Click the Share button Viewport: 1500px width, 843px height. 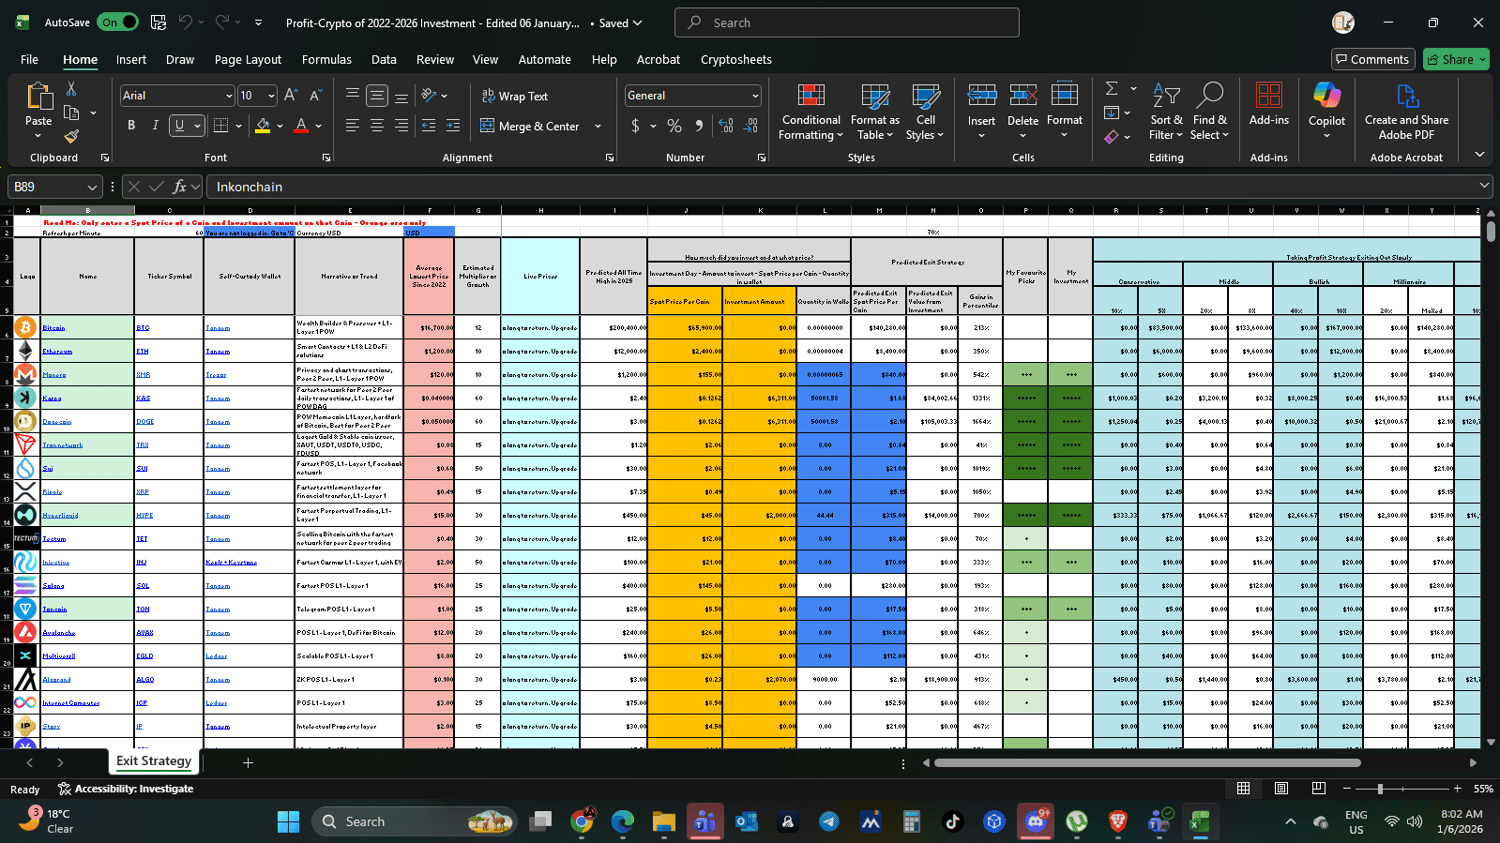coord(1456,60)
